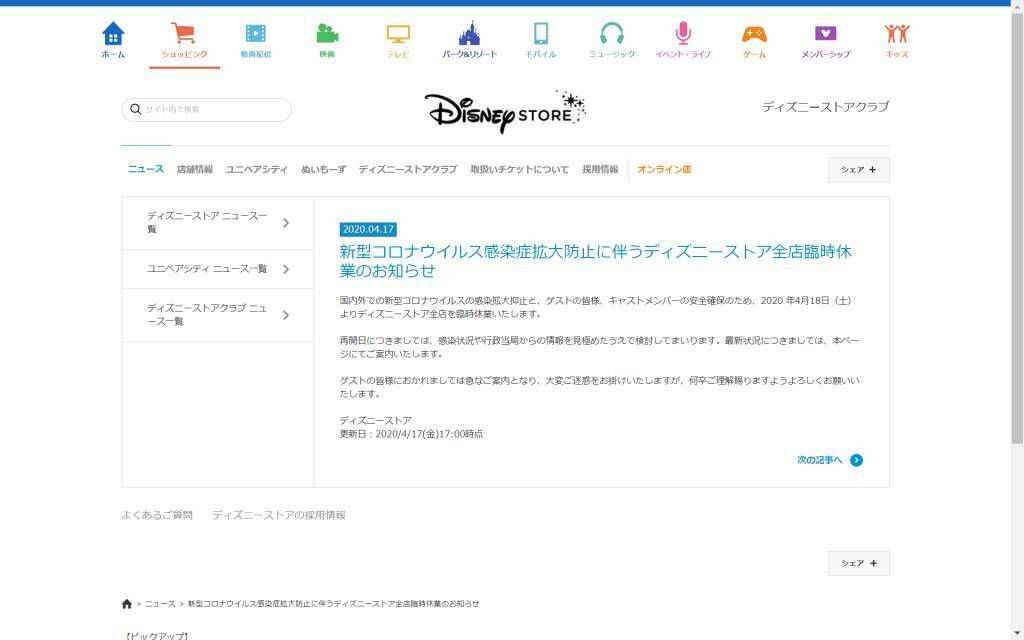Open the Music headphones icon
The width and height of the screenshot is (1024, 640).
coord(612,35)
